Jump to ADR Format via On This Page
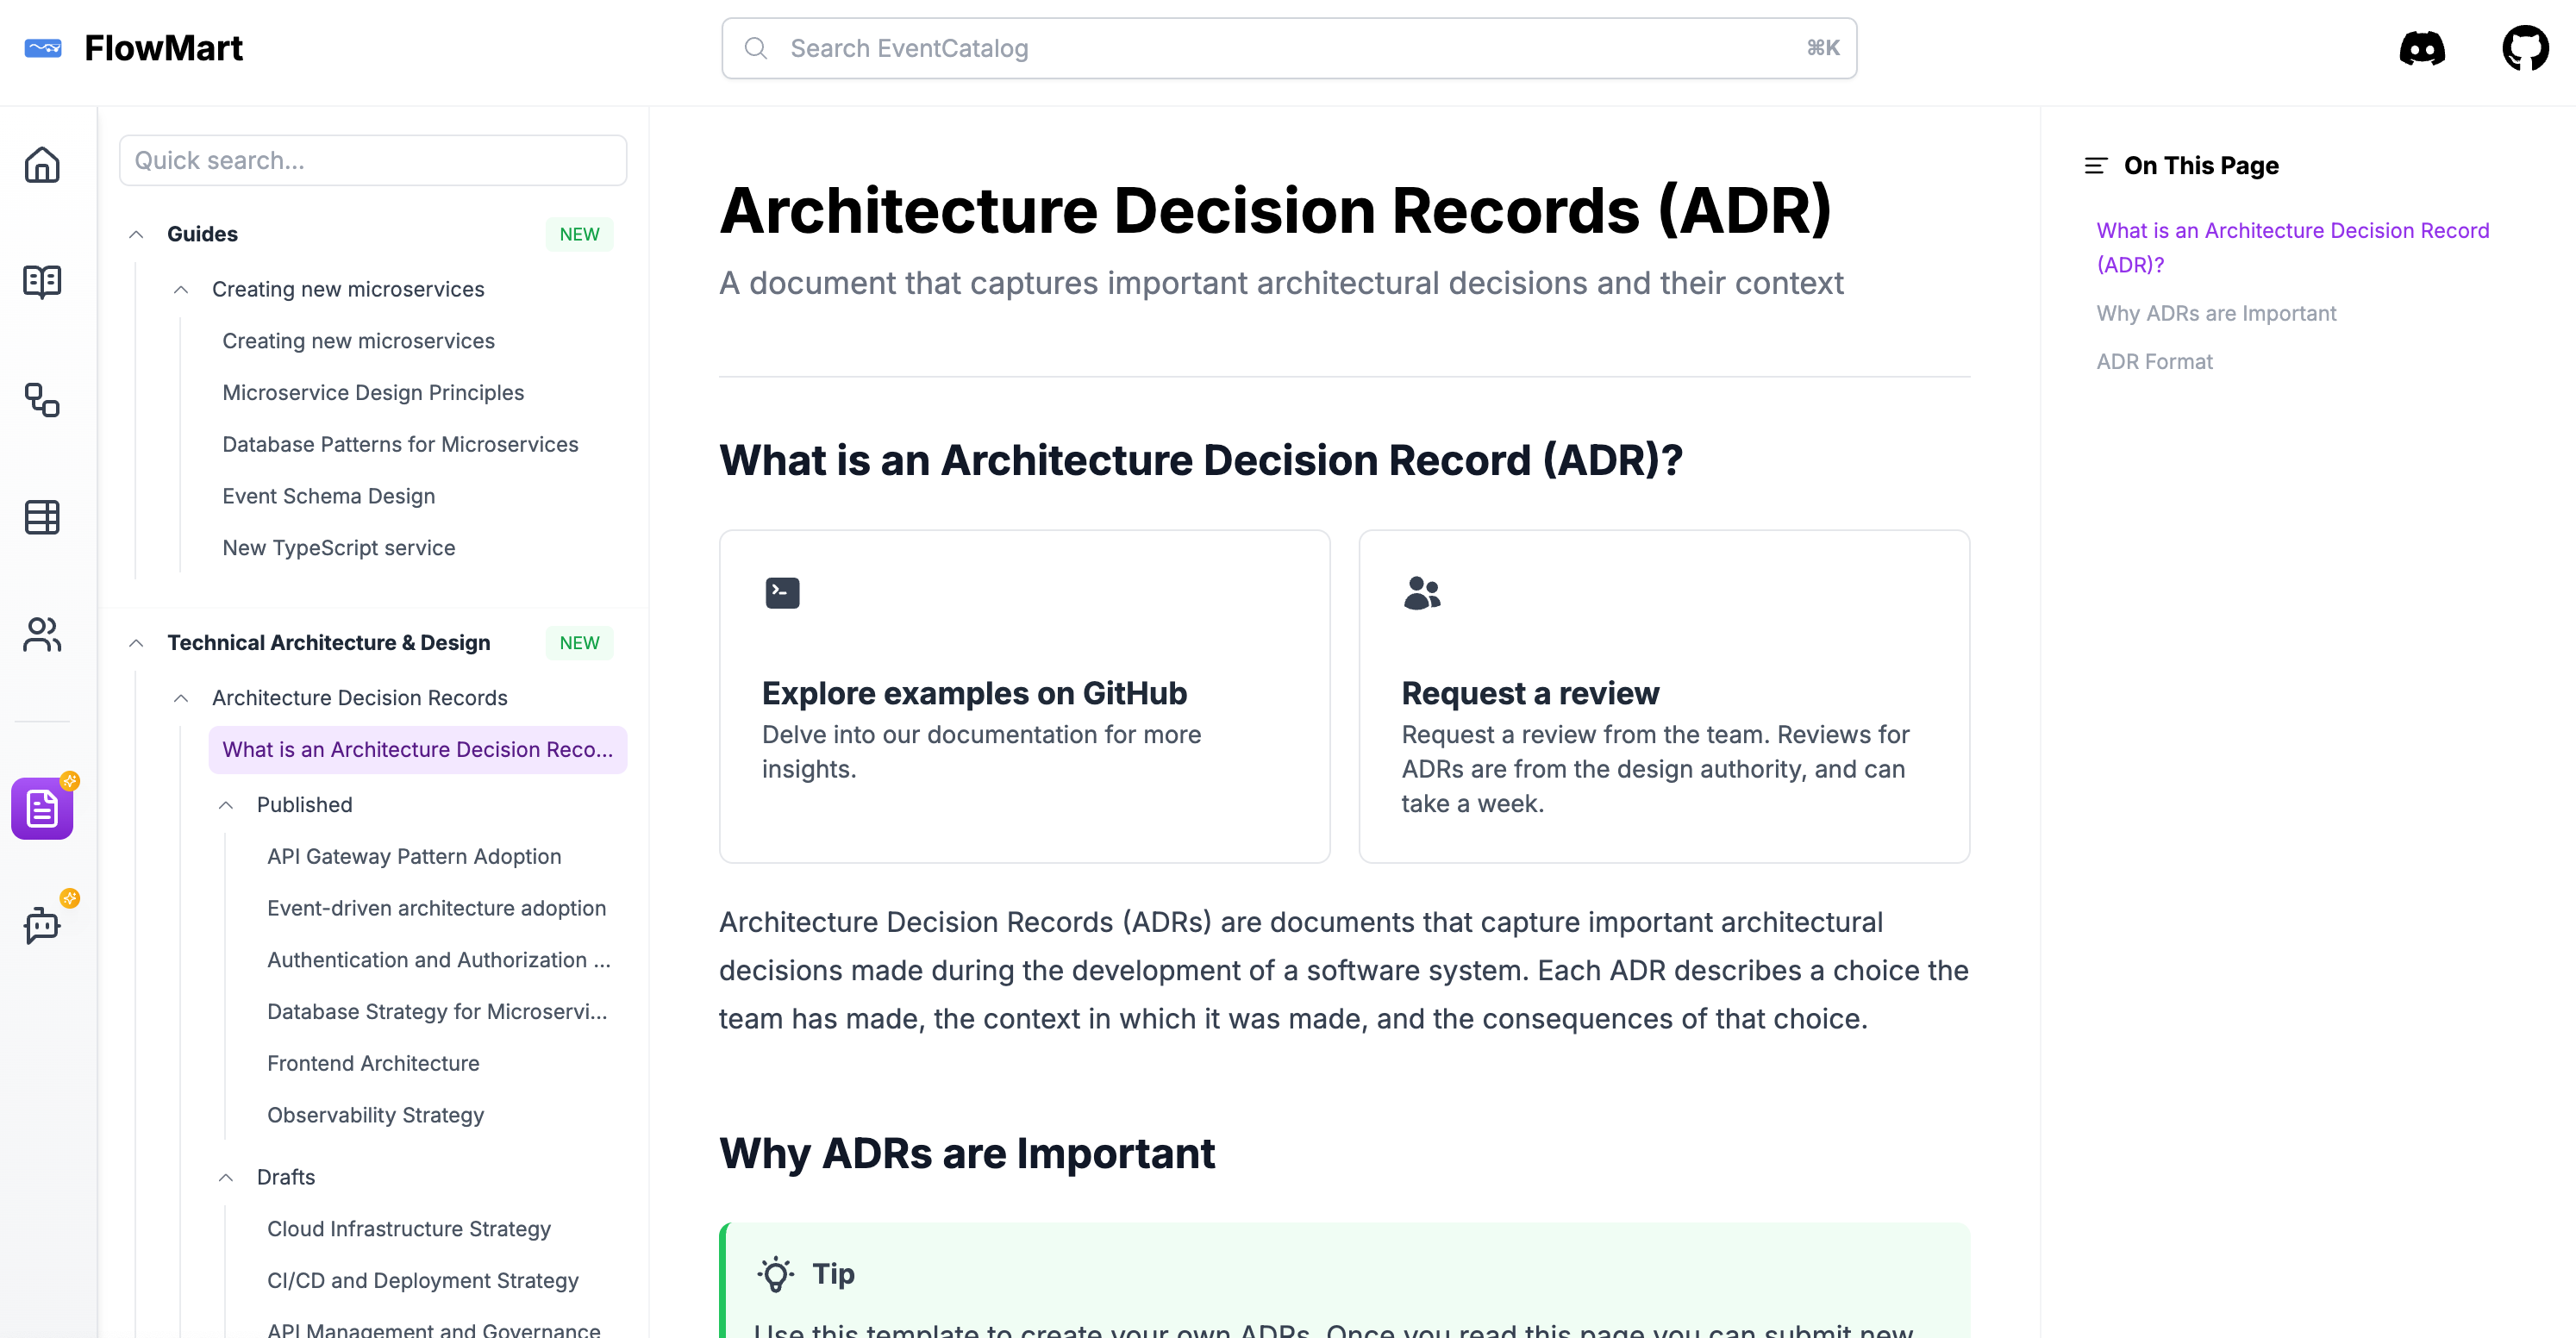2576x1338 pixels. [2154, 361]
